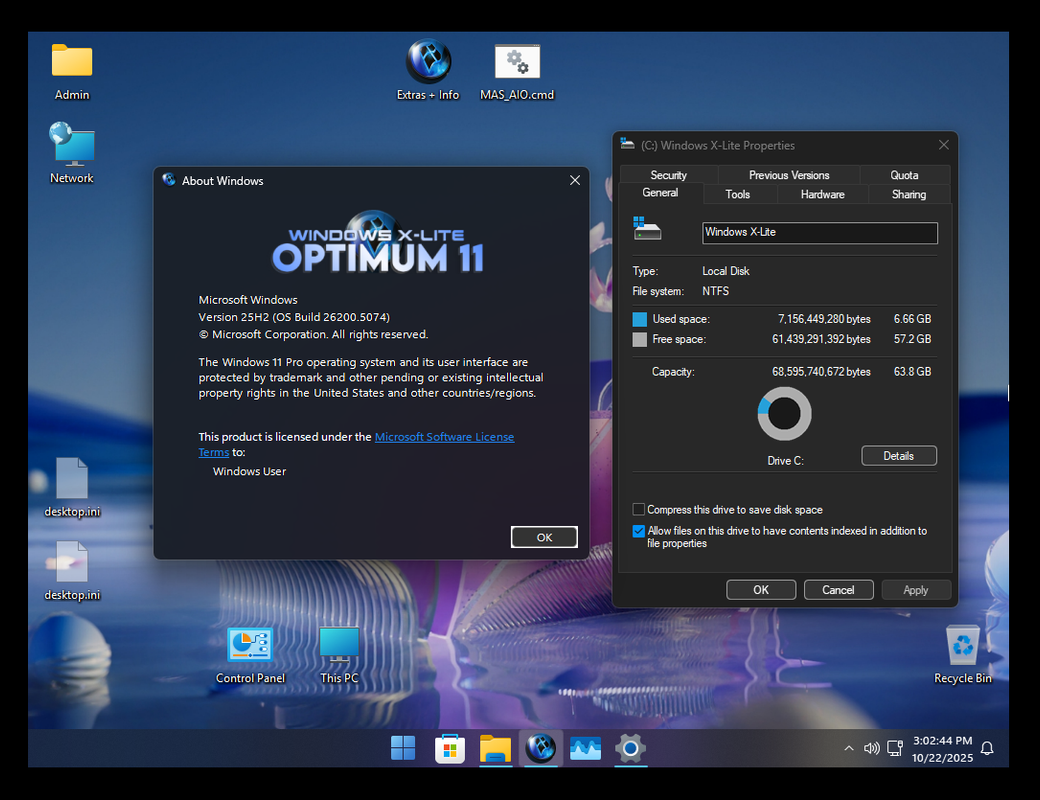
Task: Click the taskbar clock and date
Action: click(x=942, y=749)
